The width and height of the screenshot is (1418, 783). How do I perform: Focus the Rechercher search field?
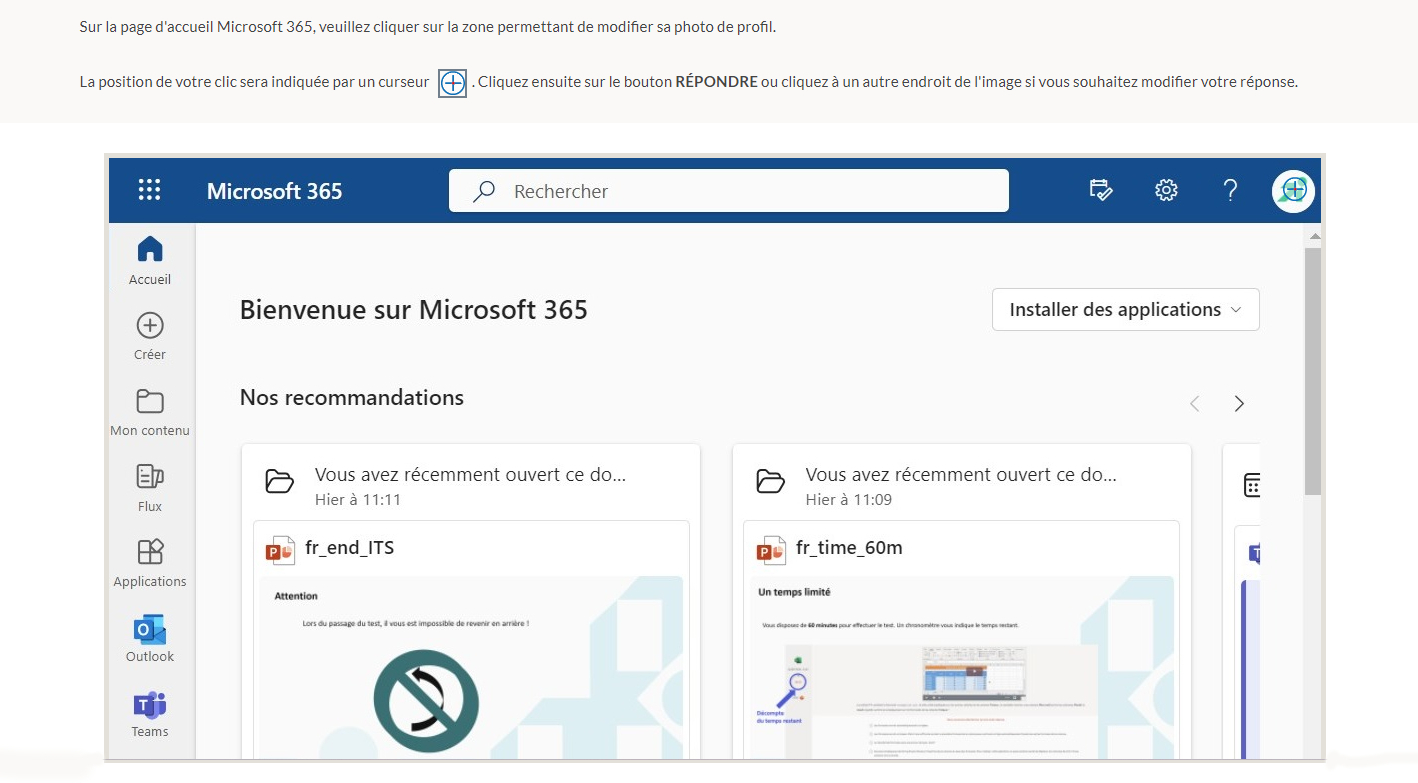pos(728,191)
